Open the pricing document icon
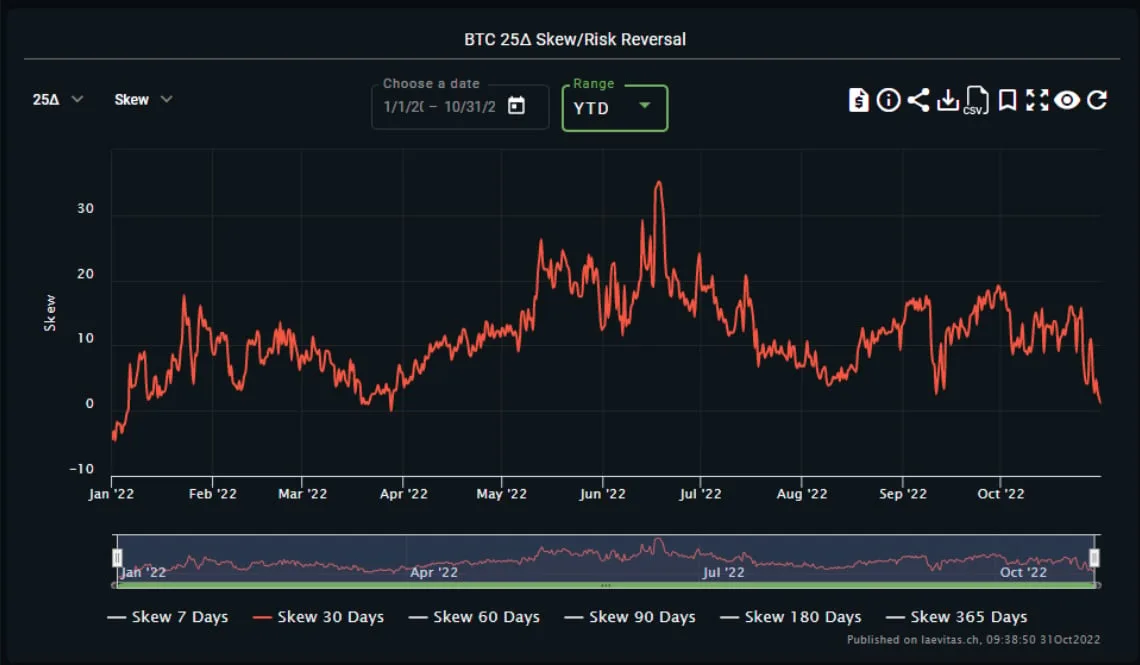Screen dimensions: 1140x665 pyautogui.click(x=858, y=100)
